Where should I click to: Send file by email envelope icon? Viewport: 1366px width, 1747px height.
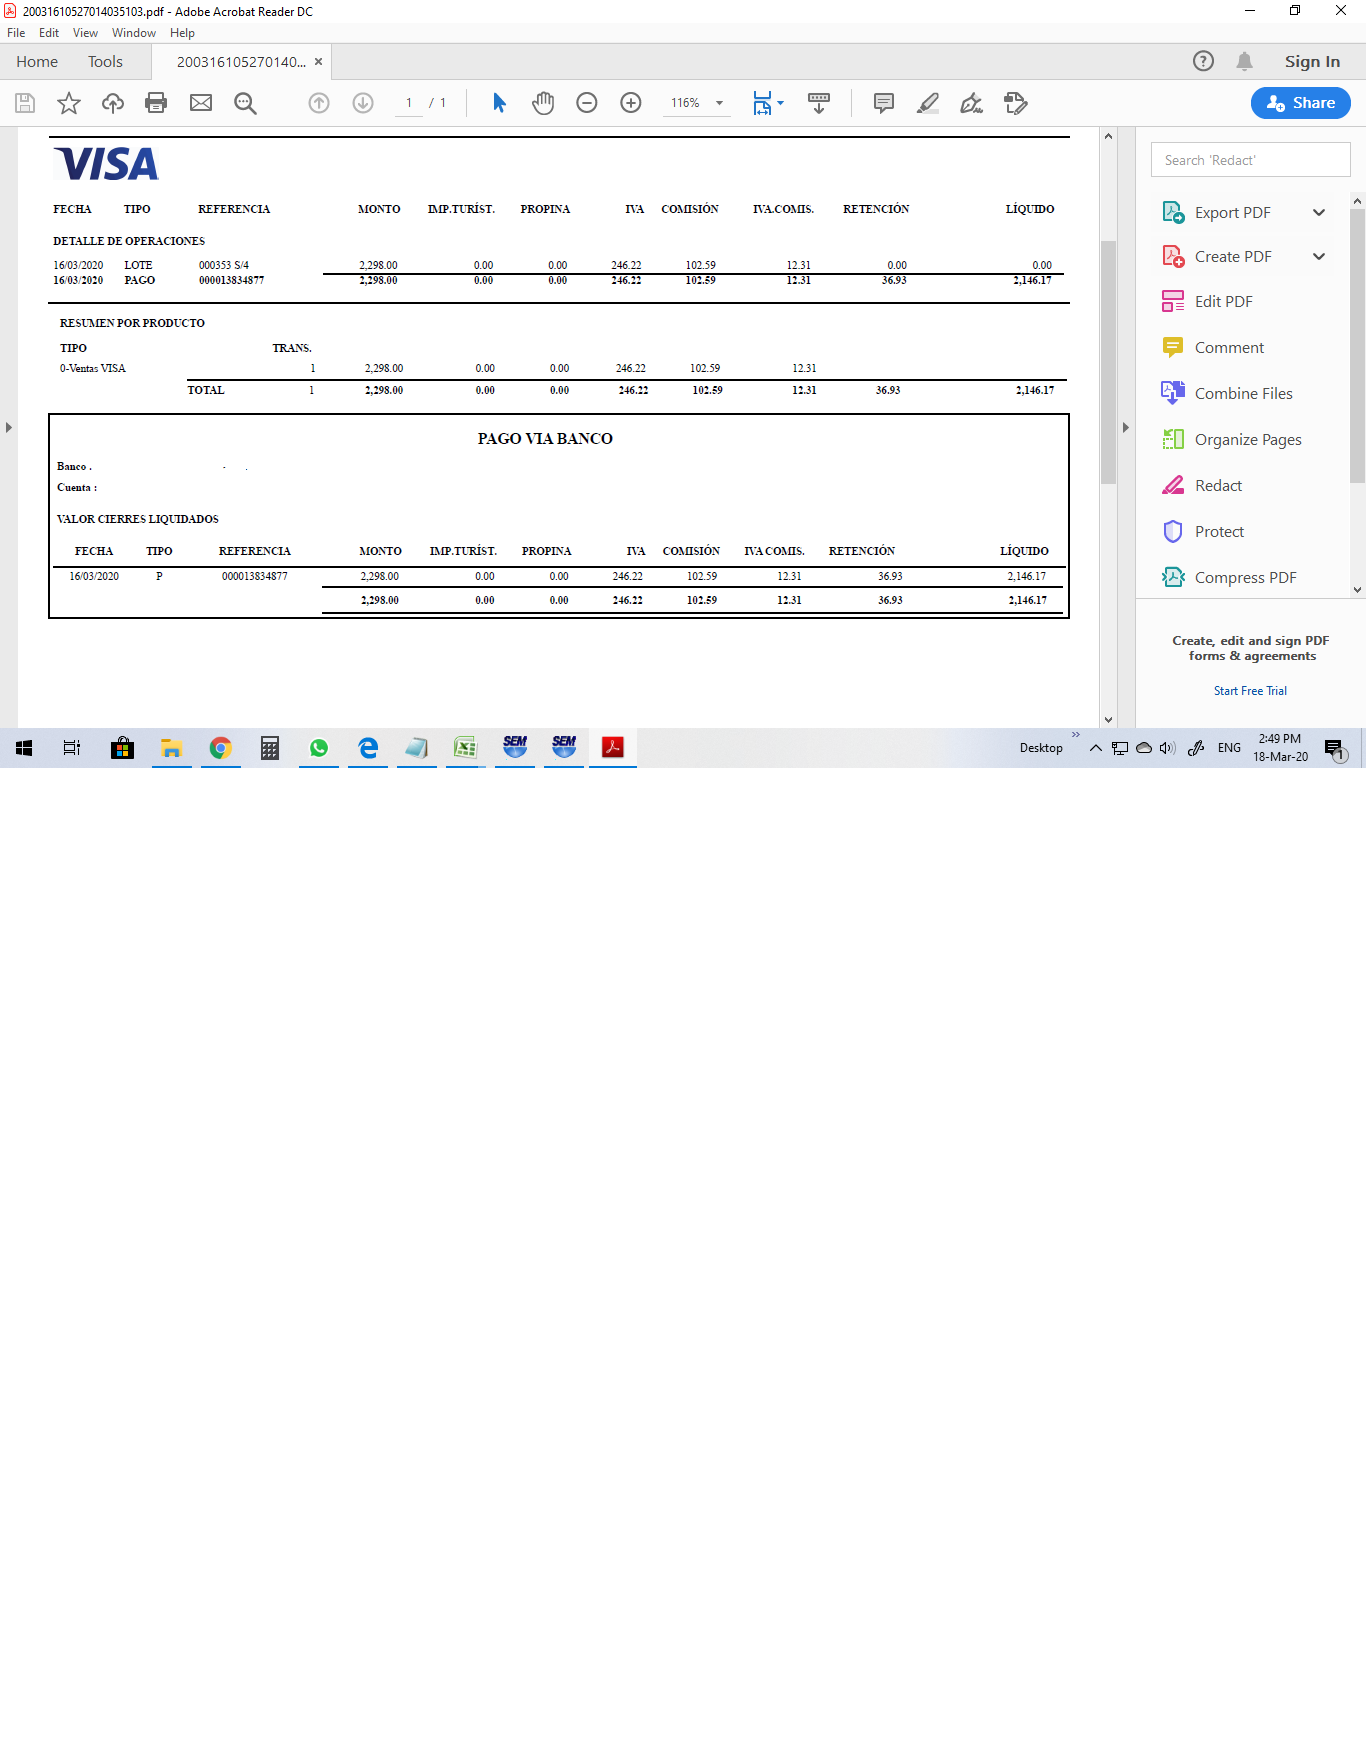201,103
